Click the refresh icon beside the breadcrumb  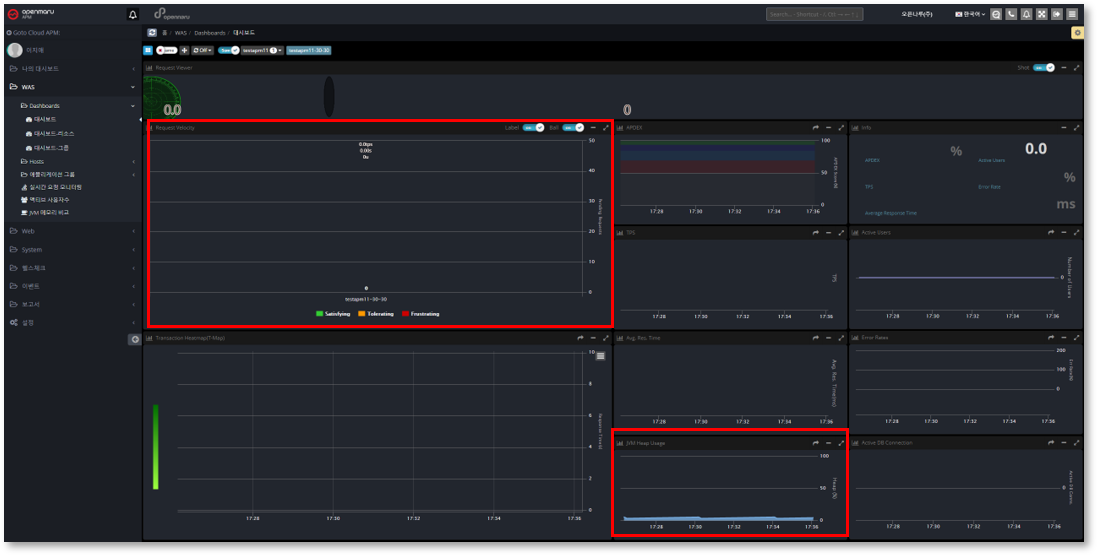(152, 32)
